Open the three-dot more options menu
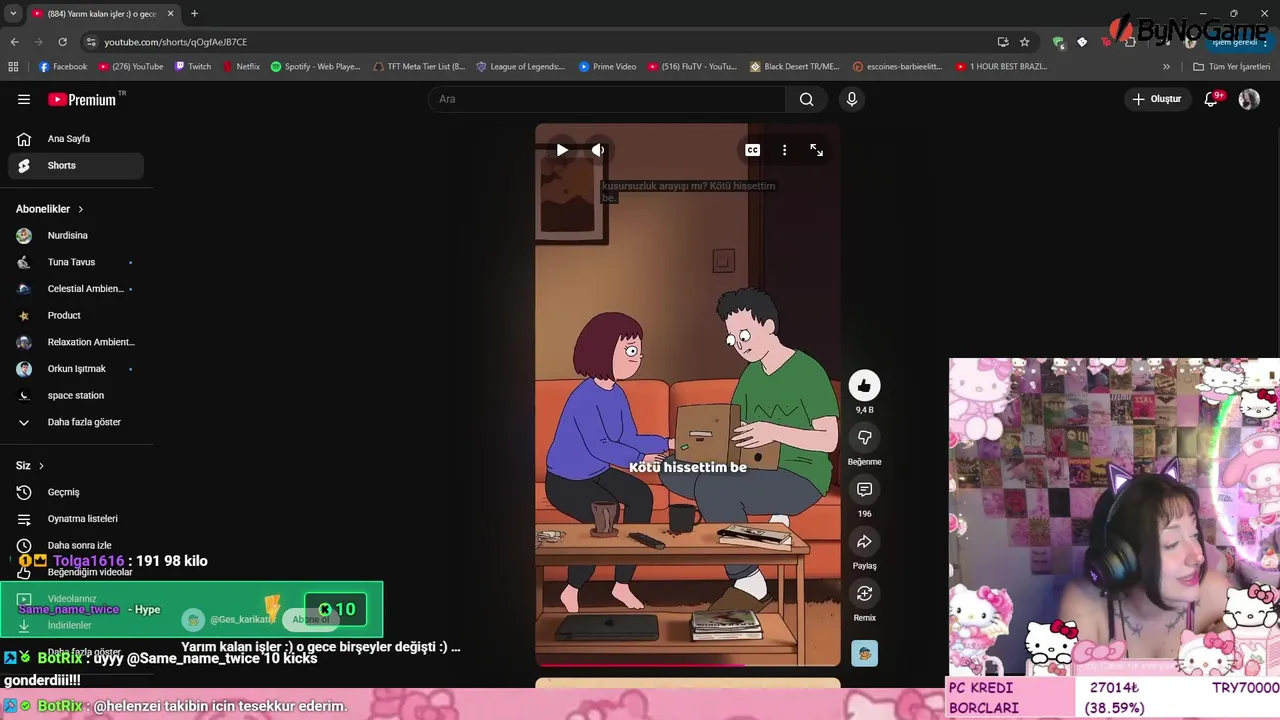This screenshot has width=1280, height=720. tap(784, 150)
